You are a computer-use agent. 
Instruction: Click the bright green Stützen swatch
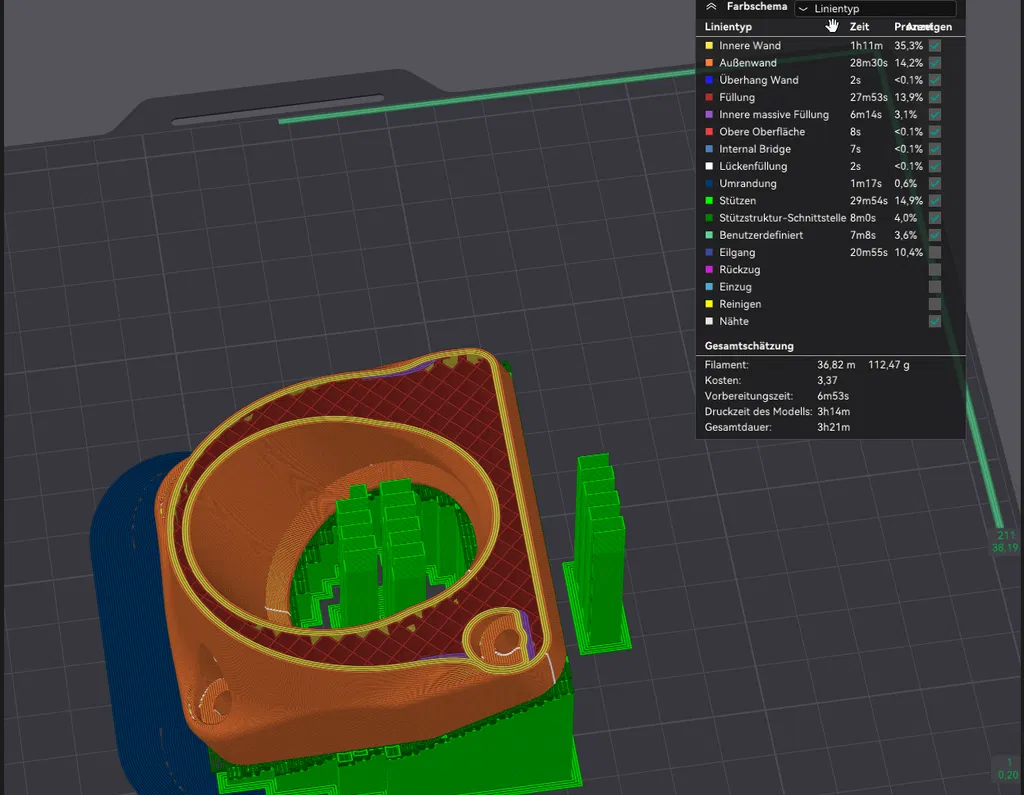coord(709,201)
